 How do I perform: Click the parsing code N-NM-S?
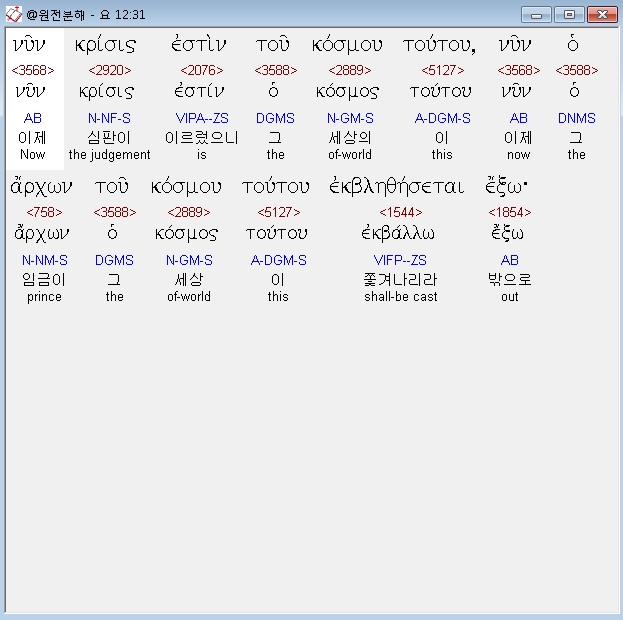pyautogui.click(x=44, y=260)
